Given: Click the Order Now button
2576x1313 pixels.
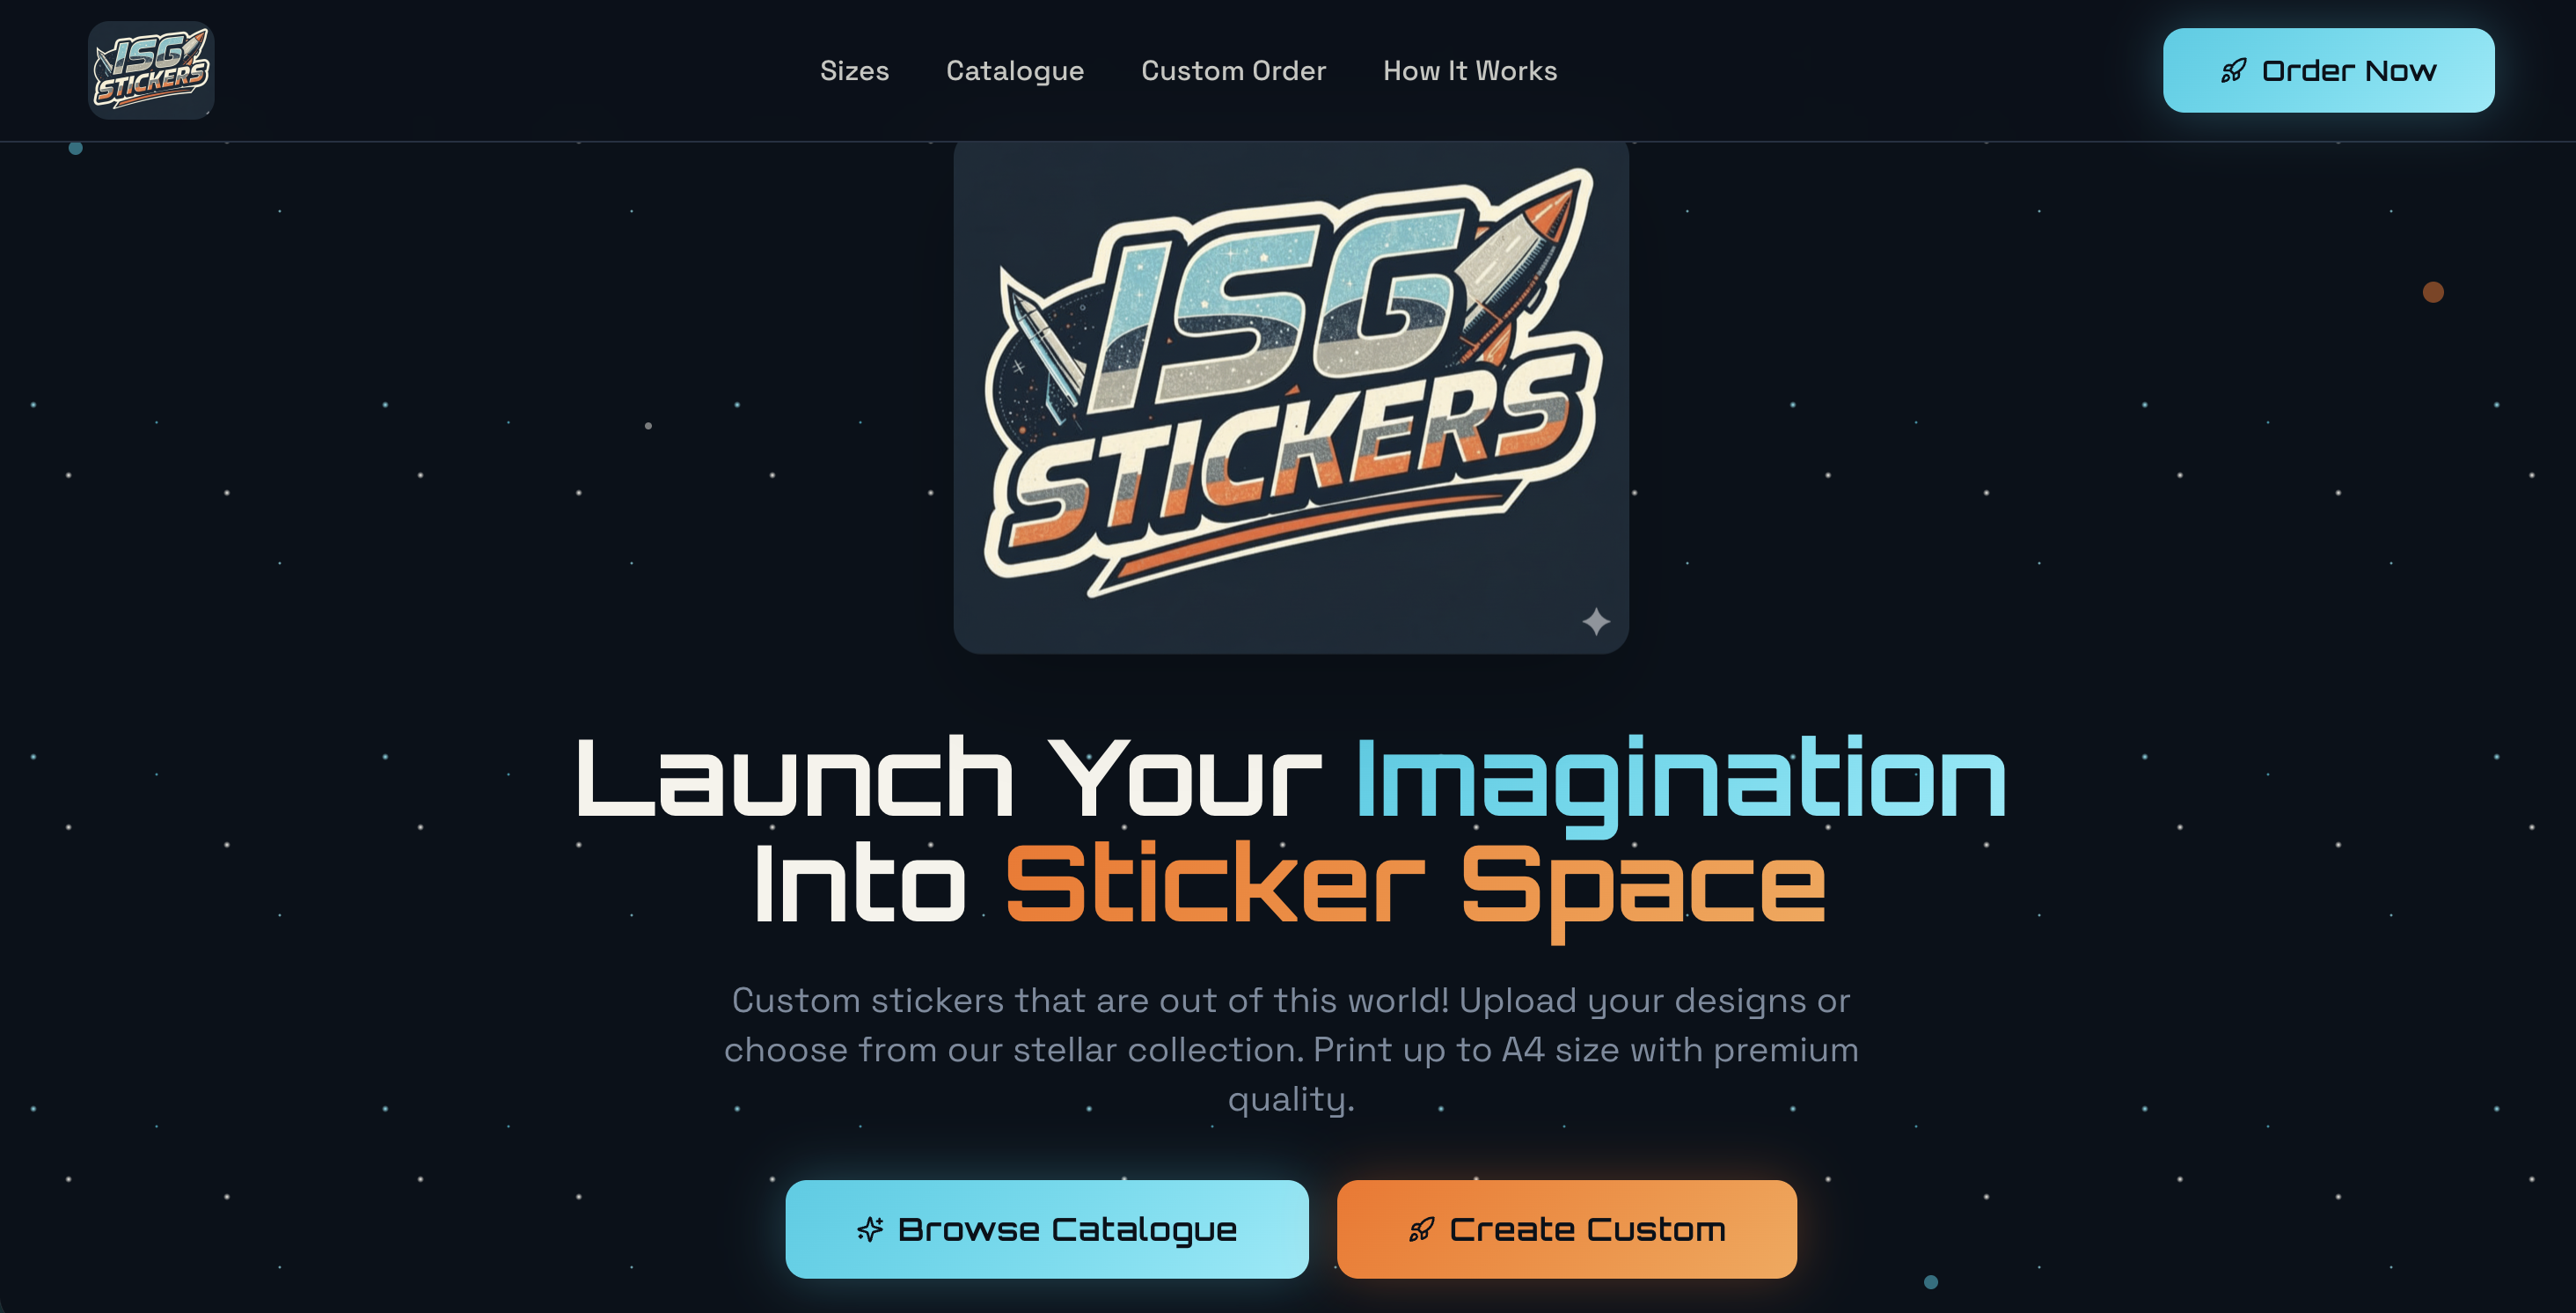Looking at the screenshot, I should click(2328, 71).
